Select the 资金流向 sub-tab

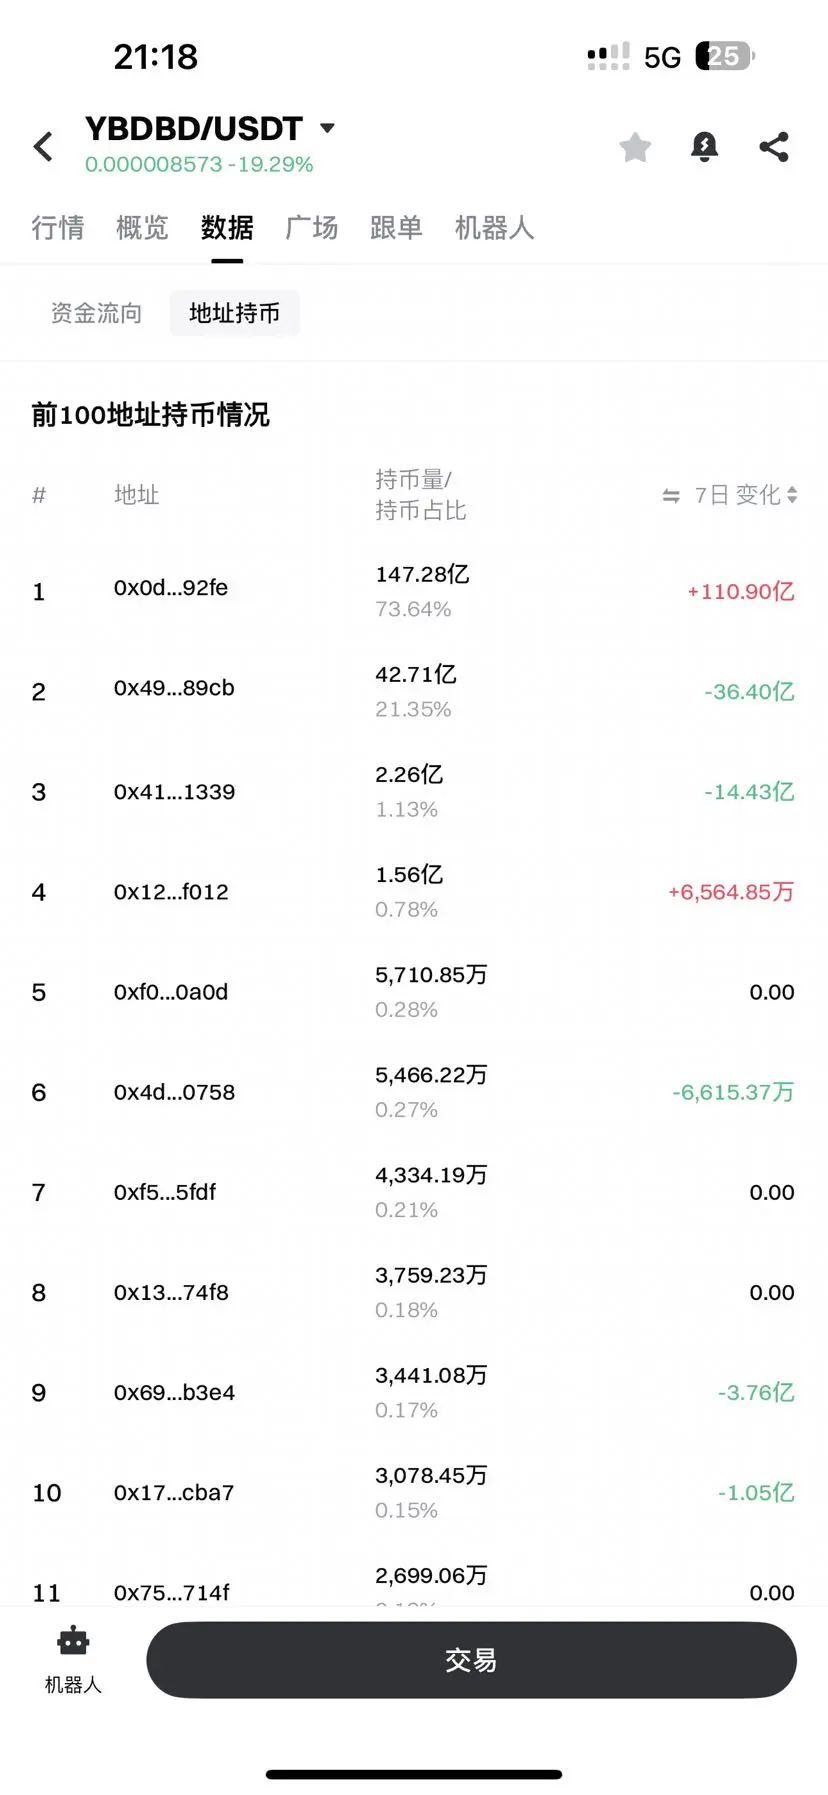pyautogui.click(x=96, y=313)
